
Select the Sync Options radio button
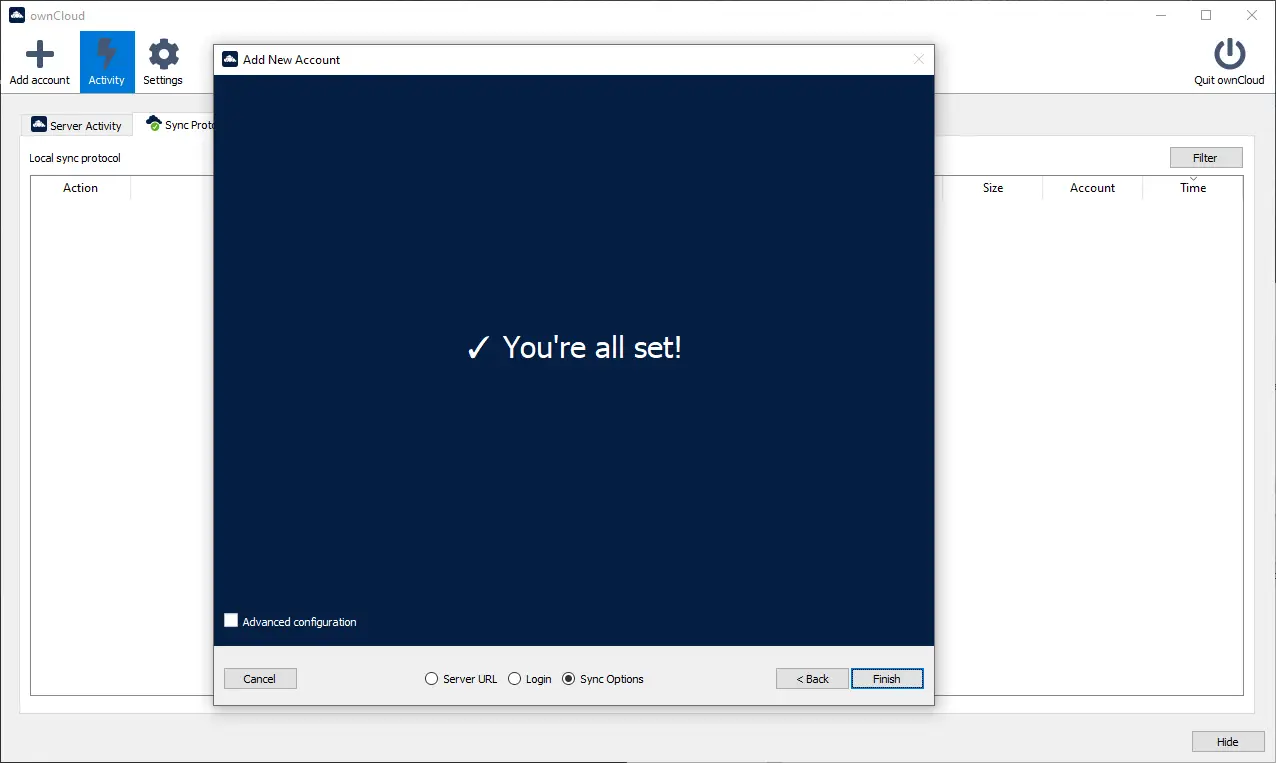coord(569,679)
